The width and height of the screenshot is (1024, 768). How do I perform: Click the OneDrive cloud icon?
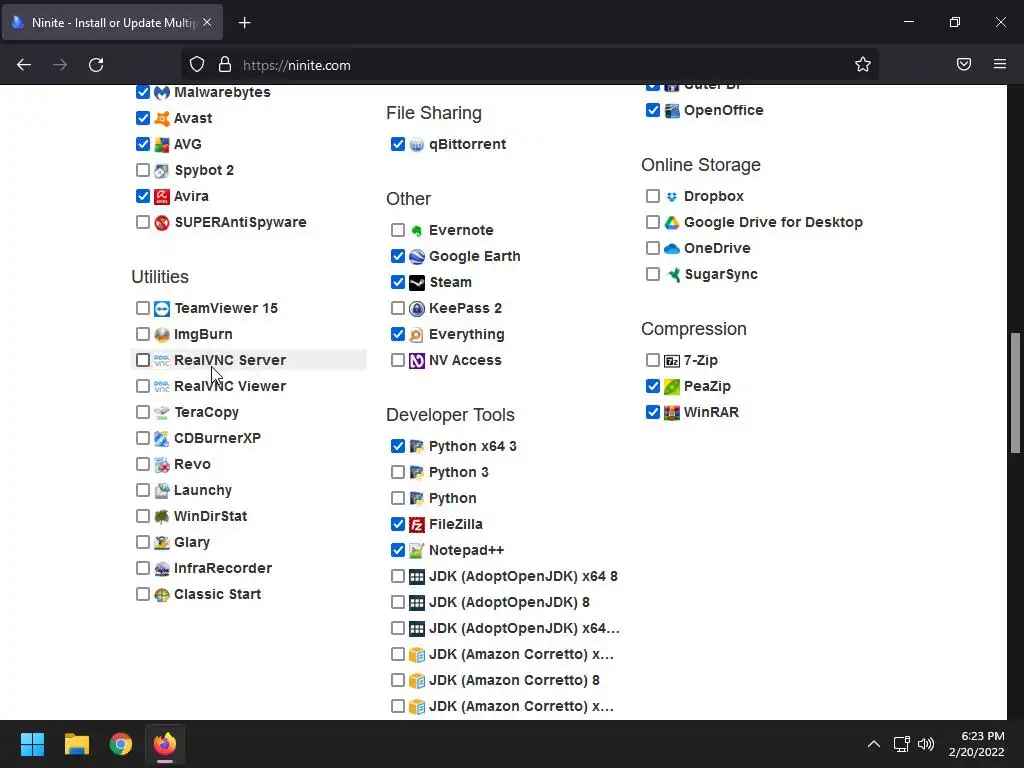pos(671,249)
